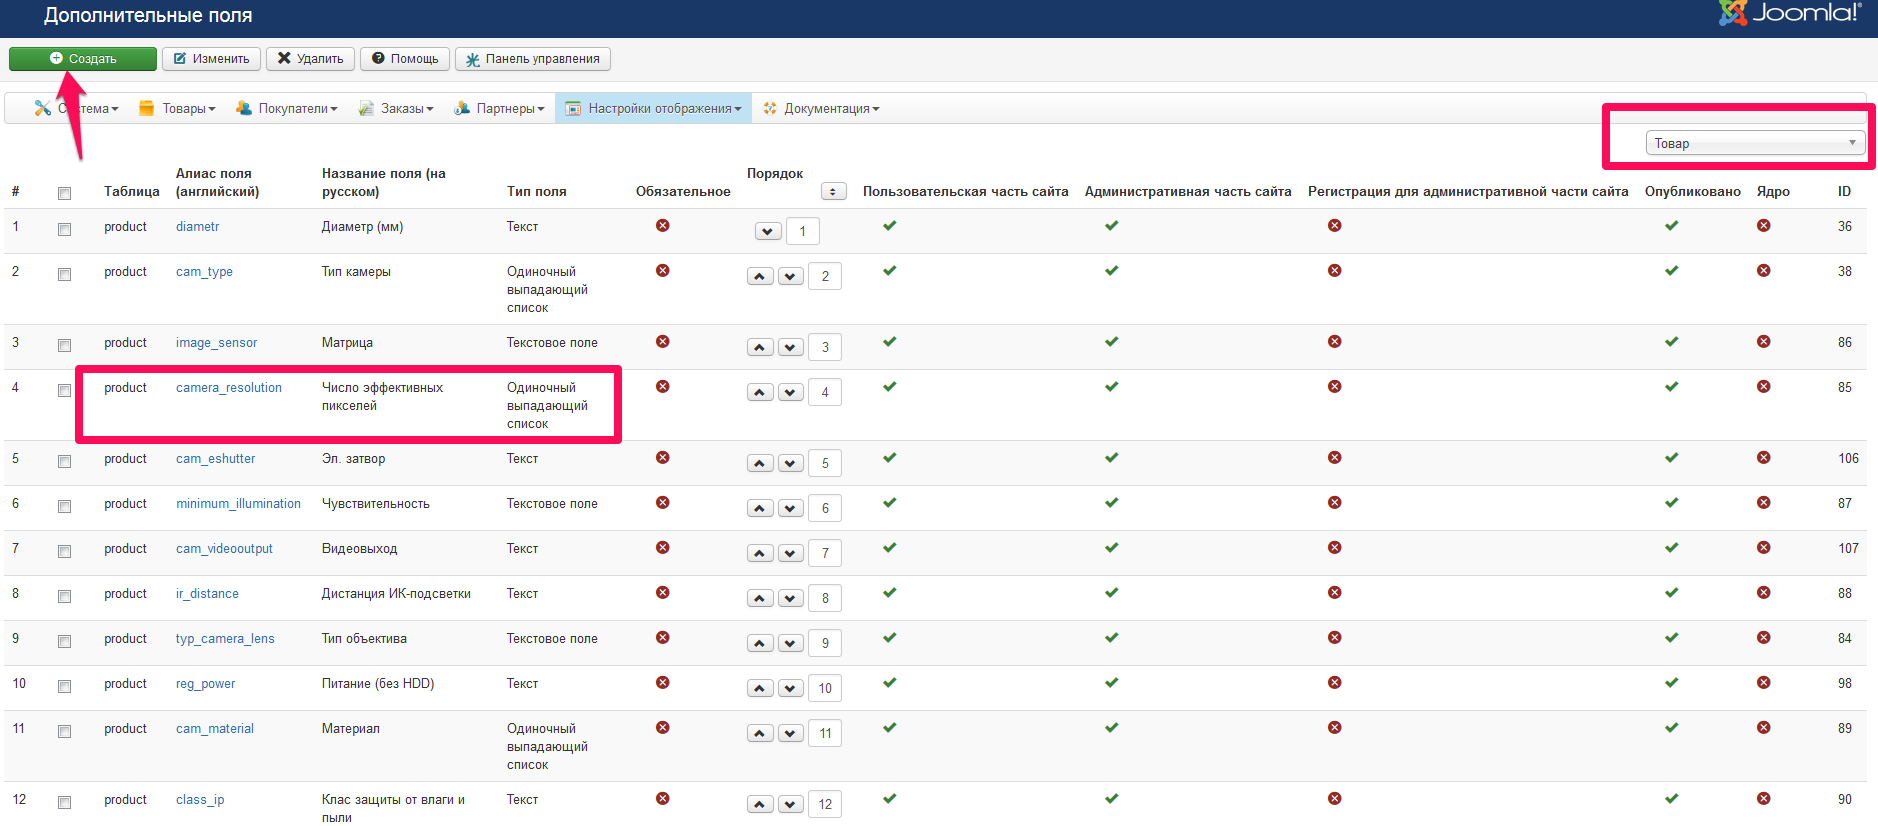This screenshot has width=1878, height=826.
Task: Toggle frontend visibility checkmark for cam_eshutter
Action: pos(889,458)
